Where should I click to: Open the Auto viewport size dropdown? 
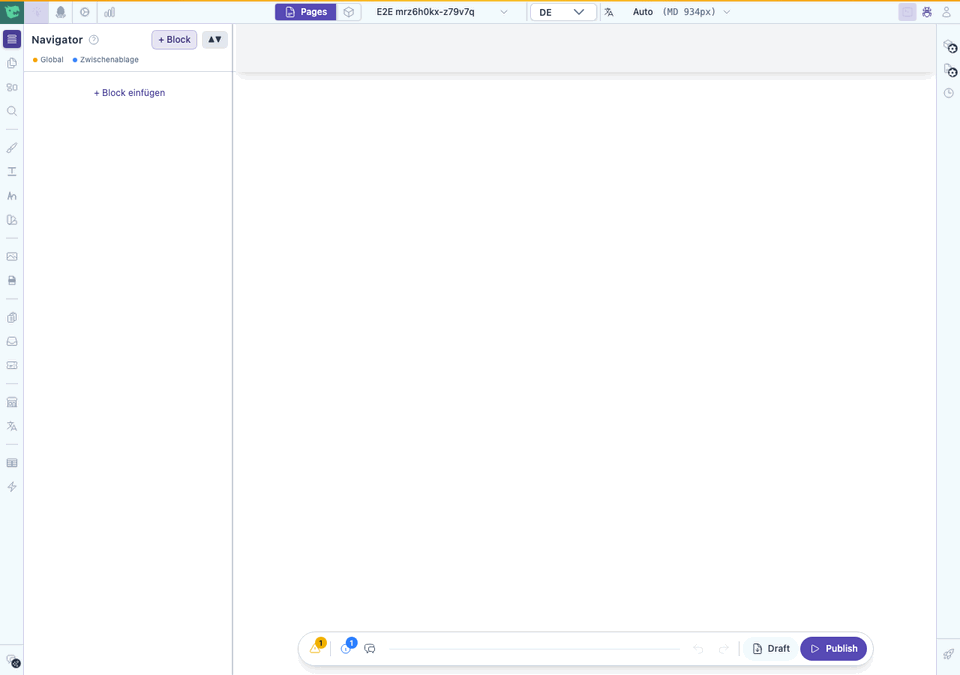tap(681, 12)
